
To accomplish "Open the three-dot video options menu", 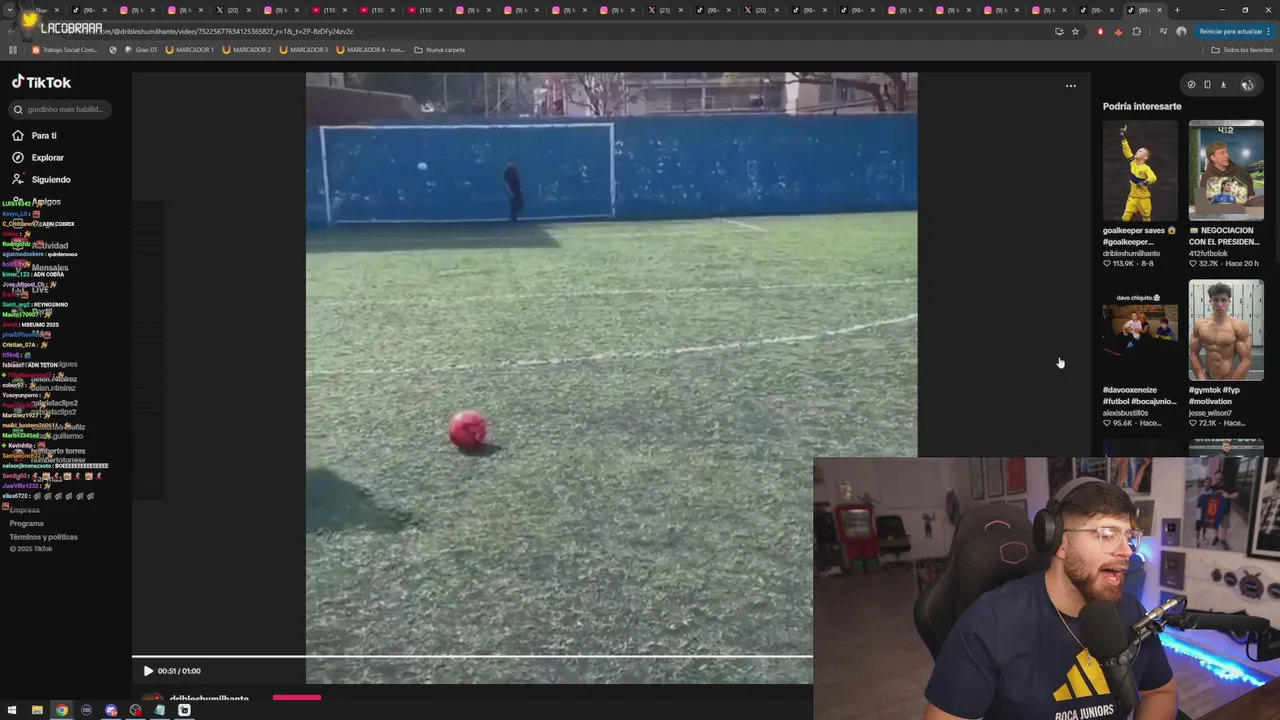I will coord(1071,86).
